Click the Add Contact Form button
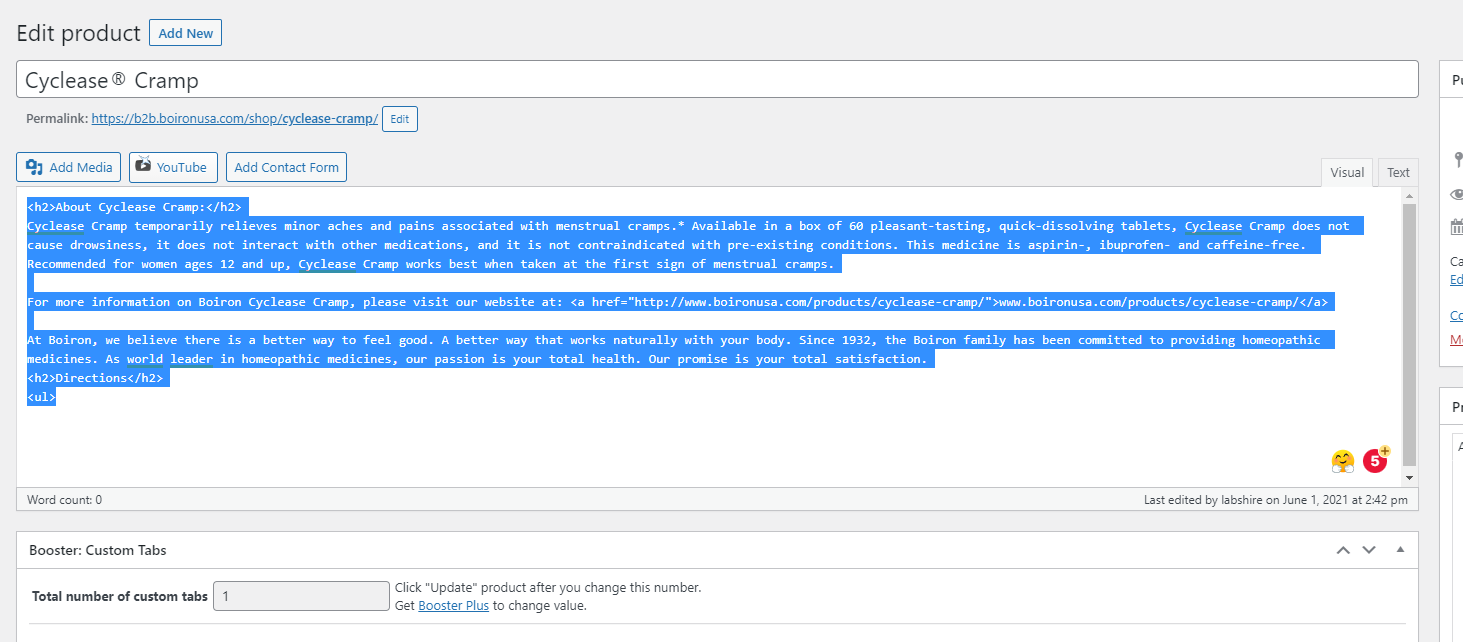Screen dimensions: 1463x642 click(286, 167)
